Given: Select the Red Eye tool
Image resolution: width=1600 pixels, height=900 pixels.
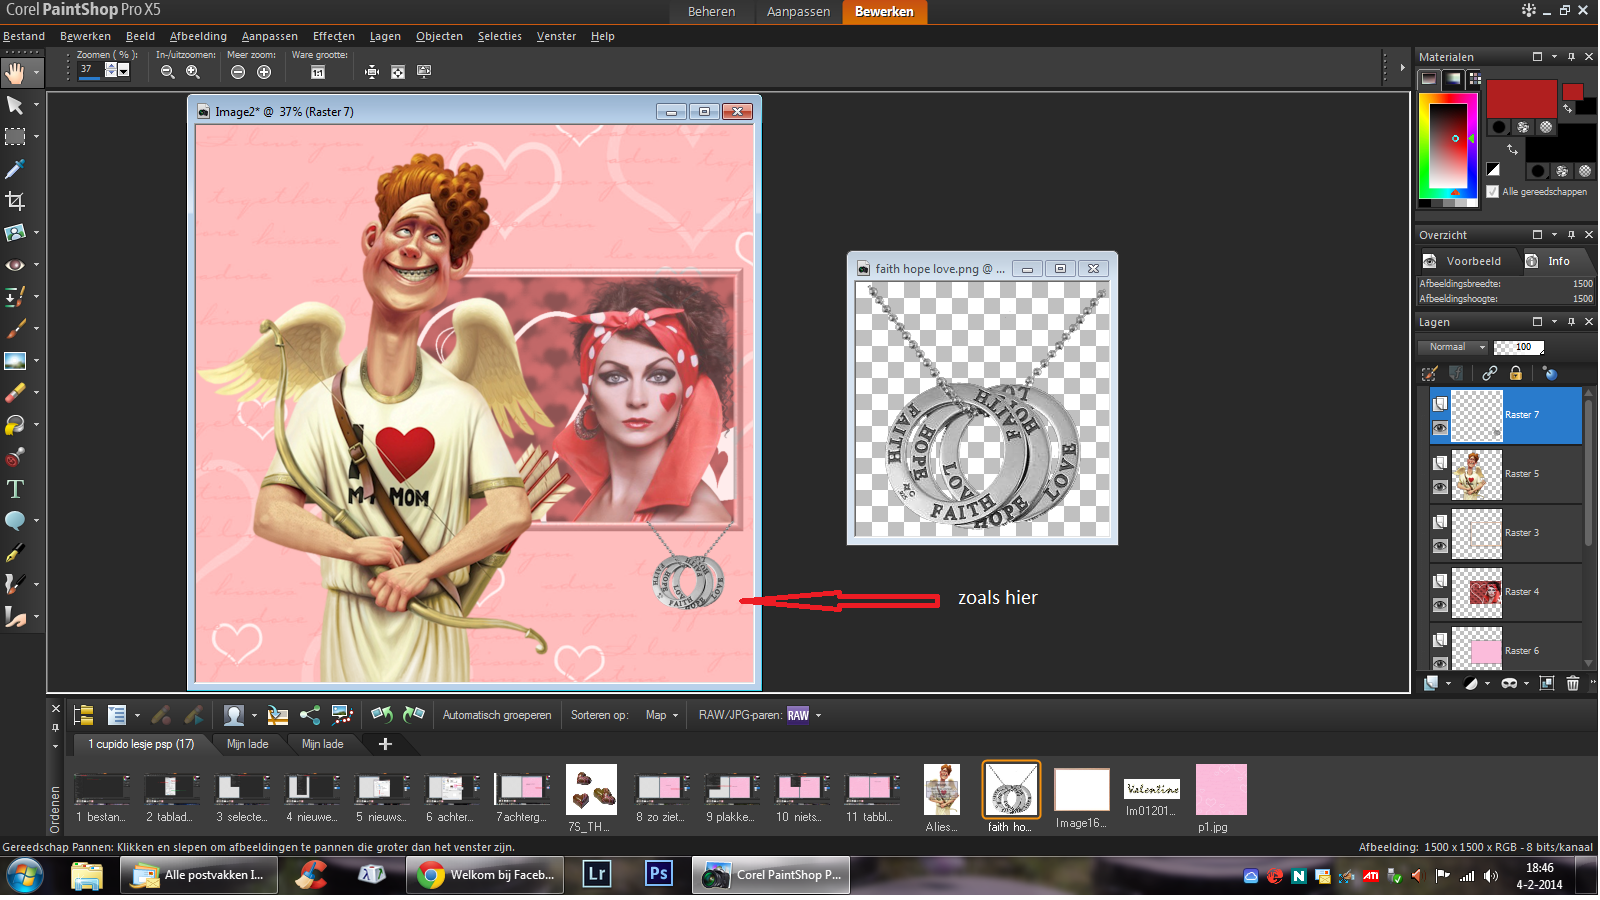Looking at the screenshot, I should (x=15, y=265).
